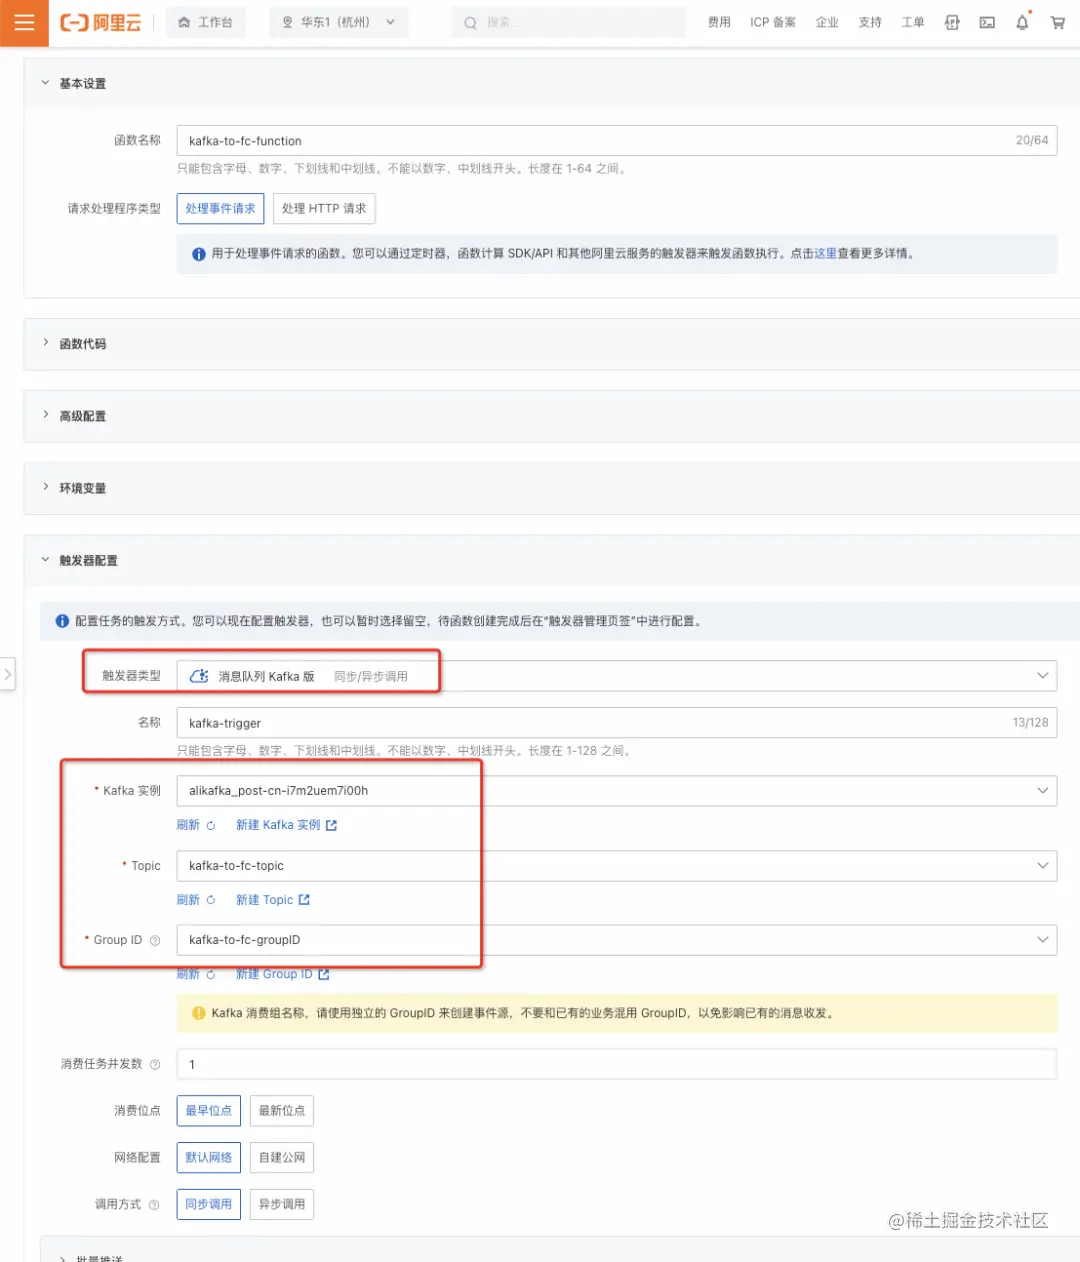Viewport: 1080px width, 1262px height.
Task: Click the app icon next to 工单
Action: 952,22
